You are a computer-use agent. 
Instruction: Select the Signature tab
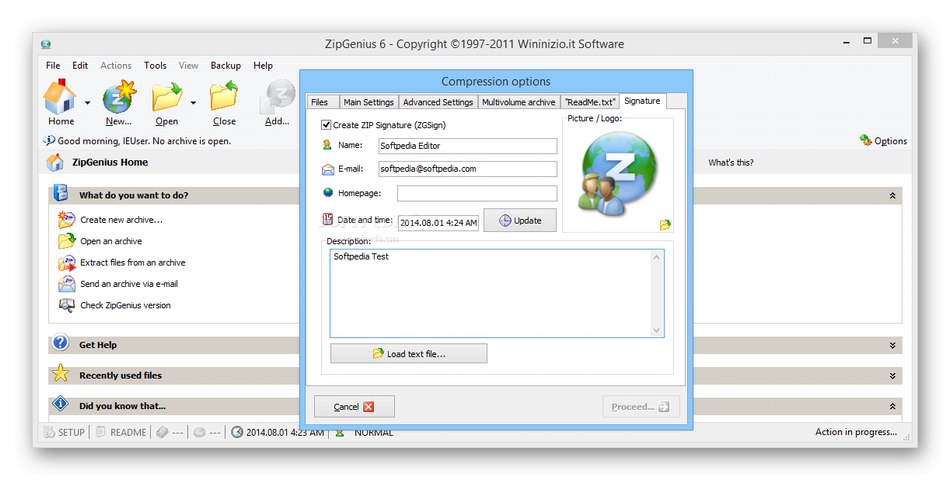642,101
